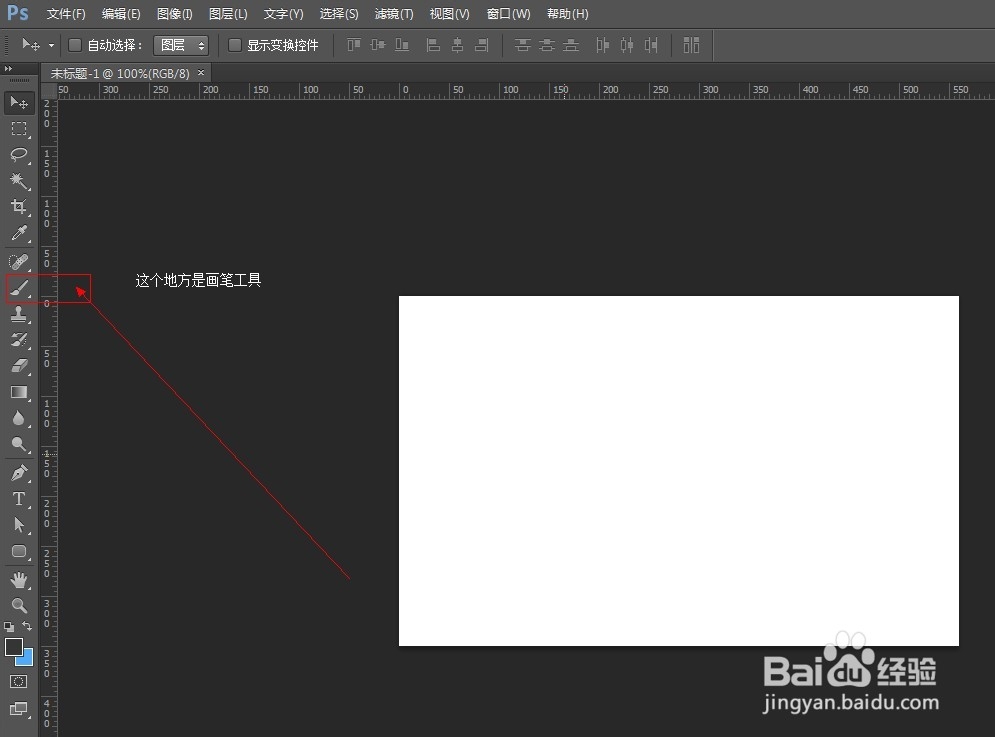Click the foreground color swatch
Screen dimensions: 995x737
(x=14, y=648)
